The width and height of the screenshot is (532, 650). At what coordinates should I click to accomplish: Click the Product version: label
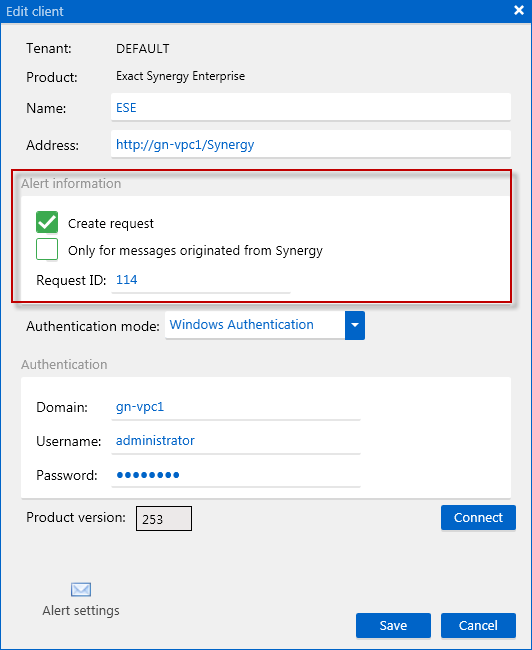click(x=76, y=517)
